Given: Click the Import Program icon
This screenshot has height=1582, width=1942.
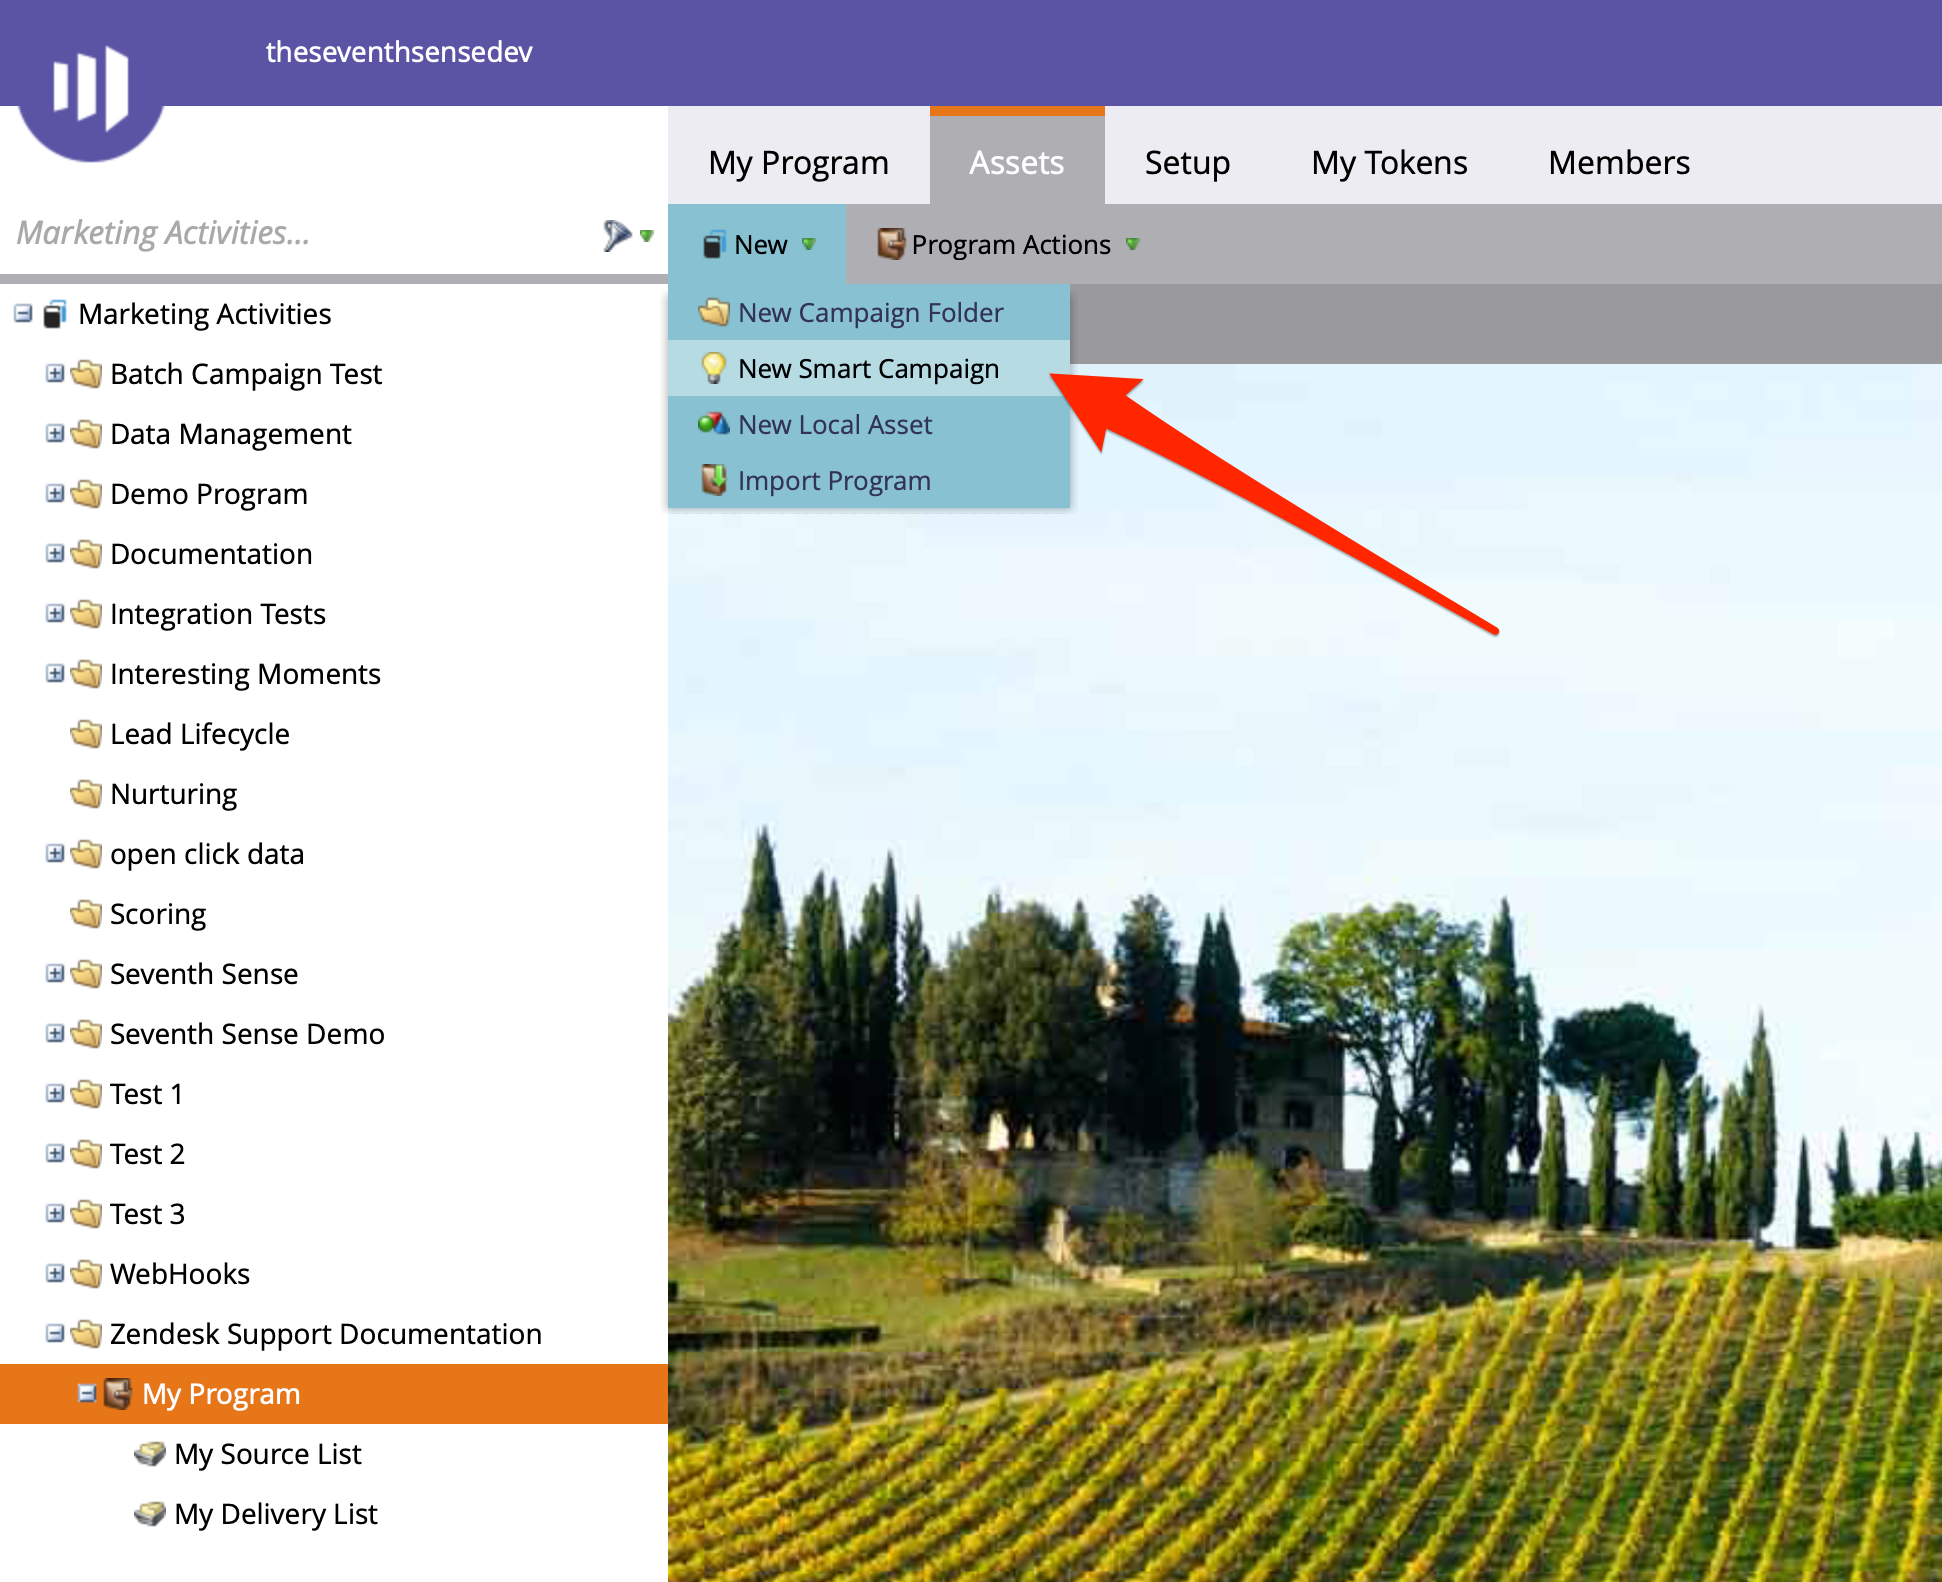Looking at the screenshot, I should [713, 480].
